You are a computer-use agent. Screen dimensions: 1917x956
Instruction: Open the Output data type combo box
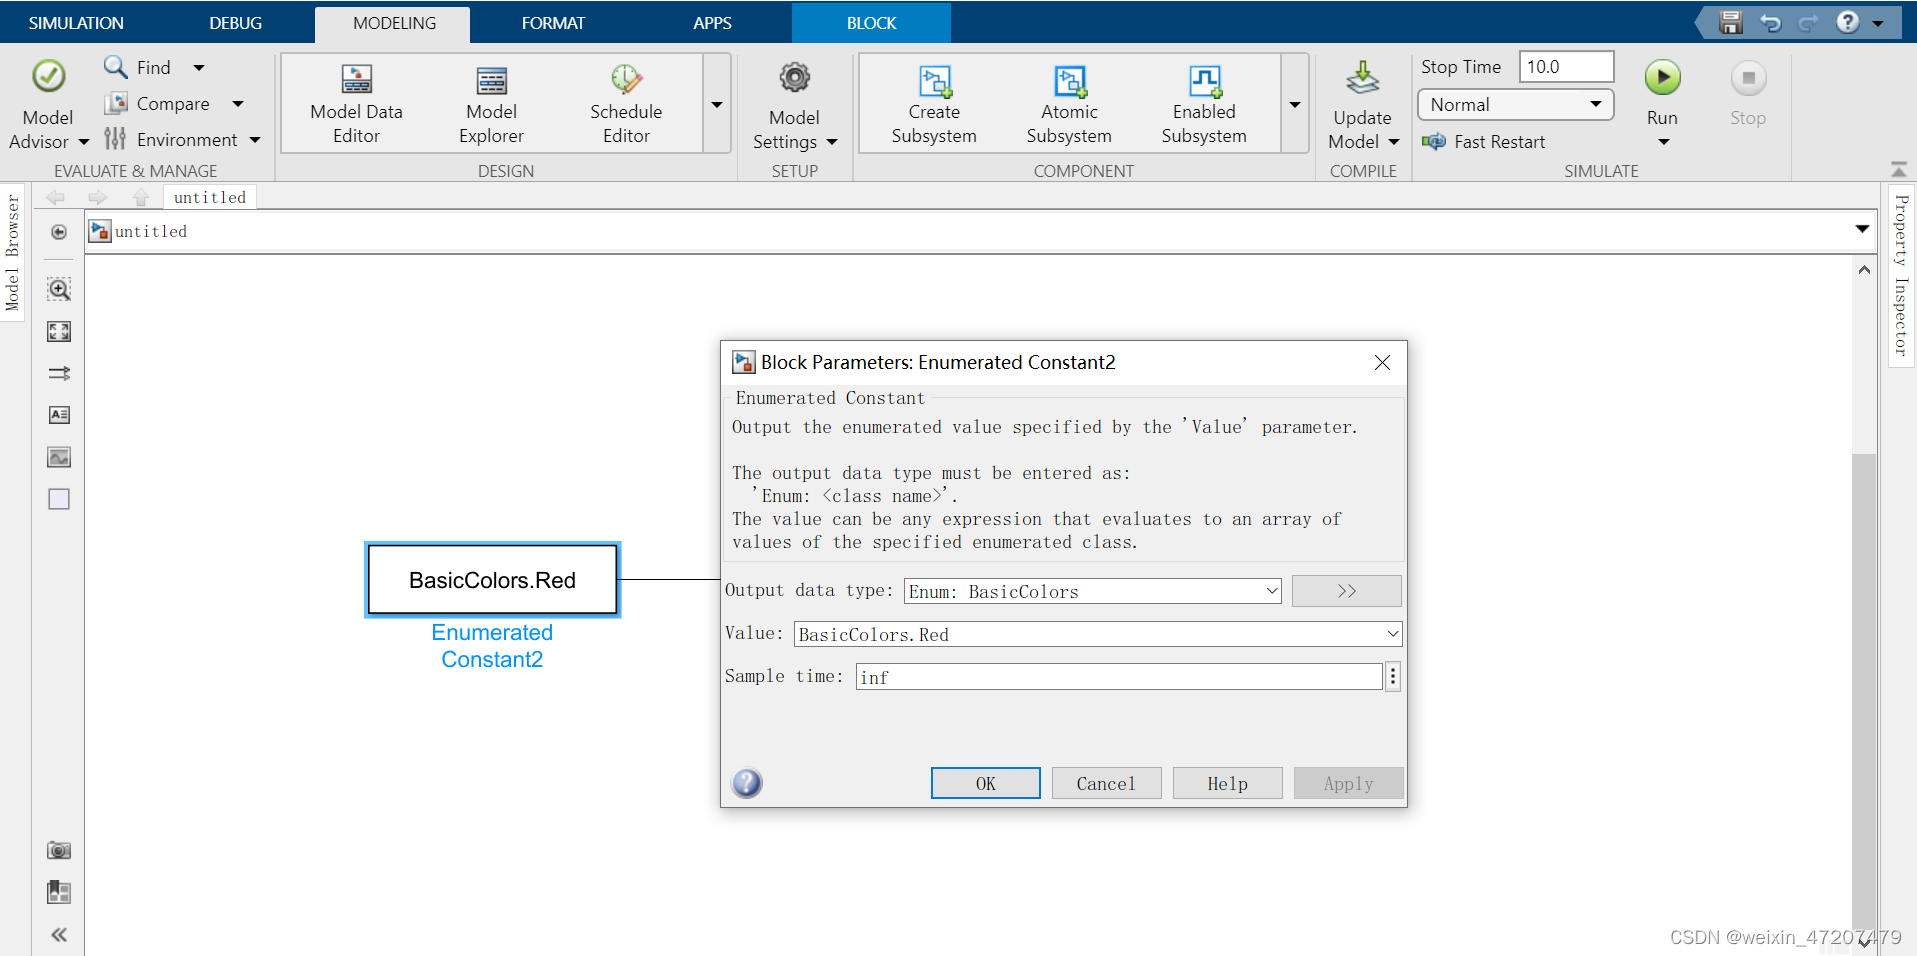pos(1093,591)
